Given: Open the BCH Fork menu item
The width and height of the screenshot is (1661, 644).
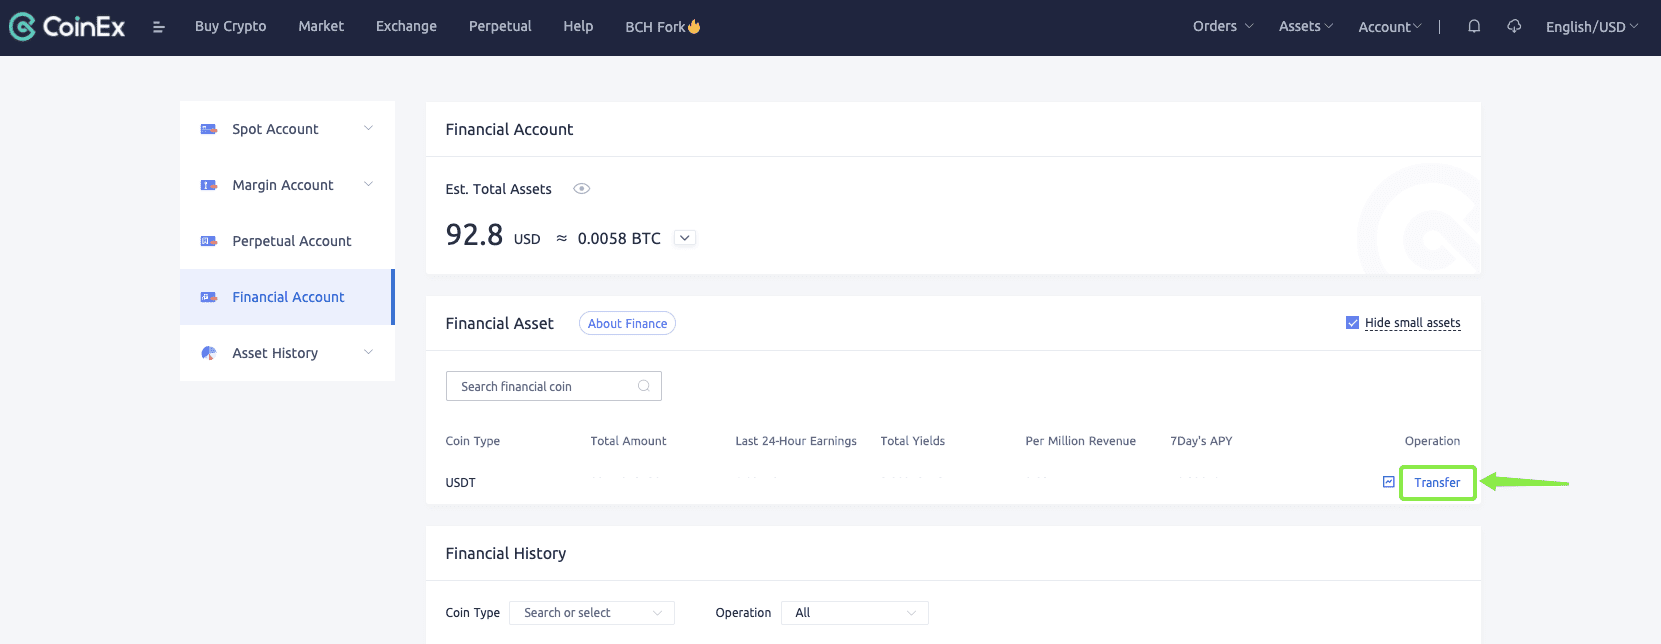Looking at the screenshot, I should coord(663,27).
